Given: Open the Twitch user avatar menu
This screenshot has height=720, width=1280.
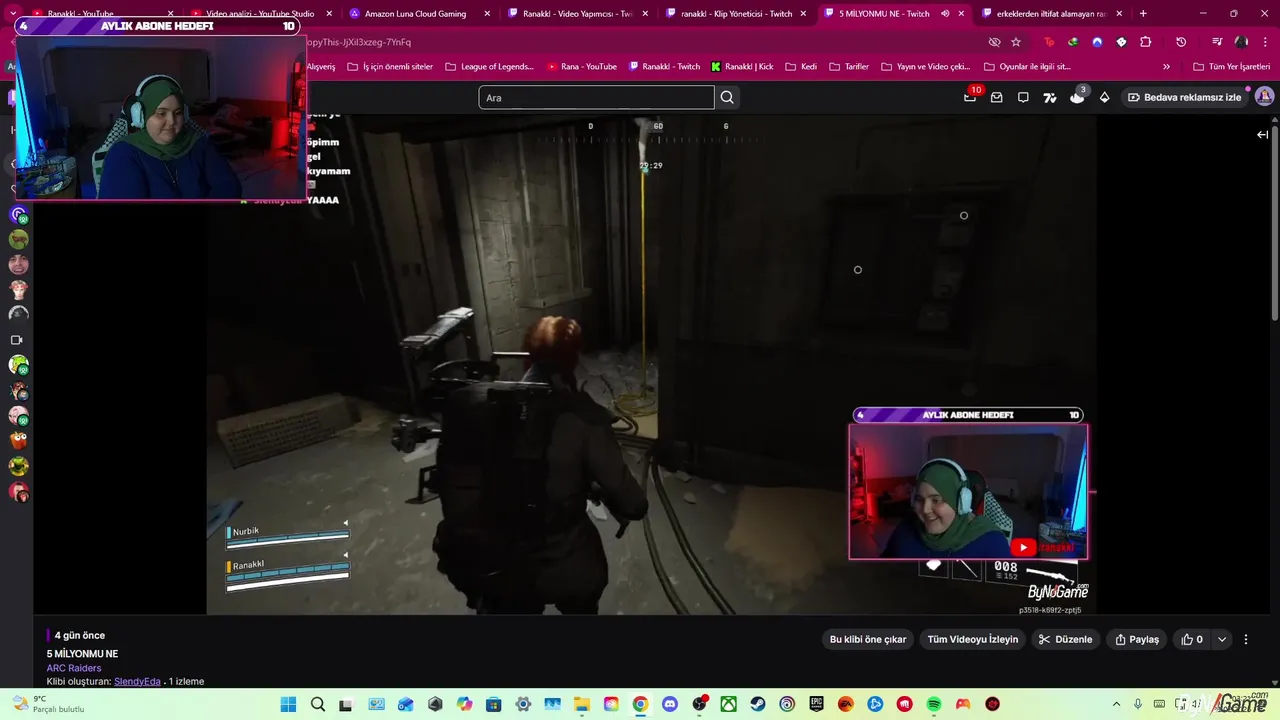Looking at the screenshot, I should click(1264, 97).
